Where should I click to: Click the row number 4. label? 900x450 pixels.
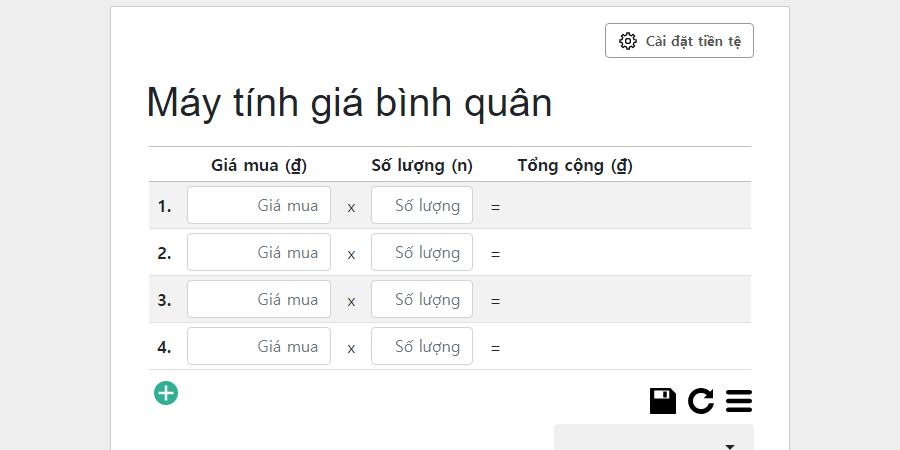[x=165, y=347]
